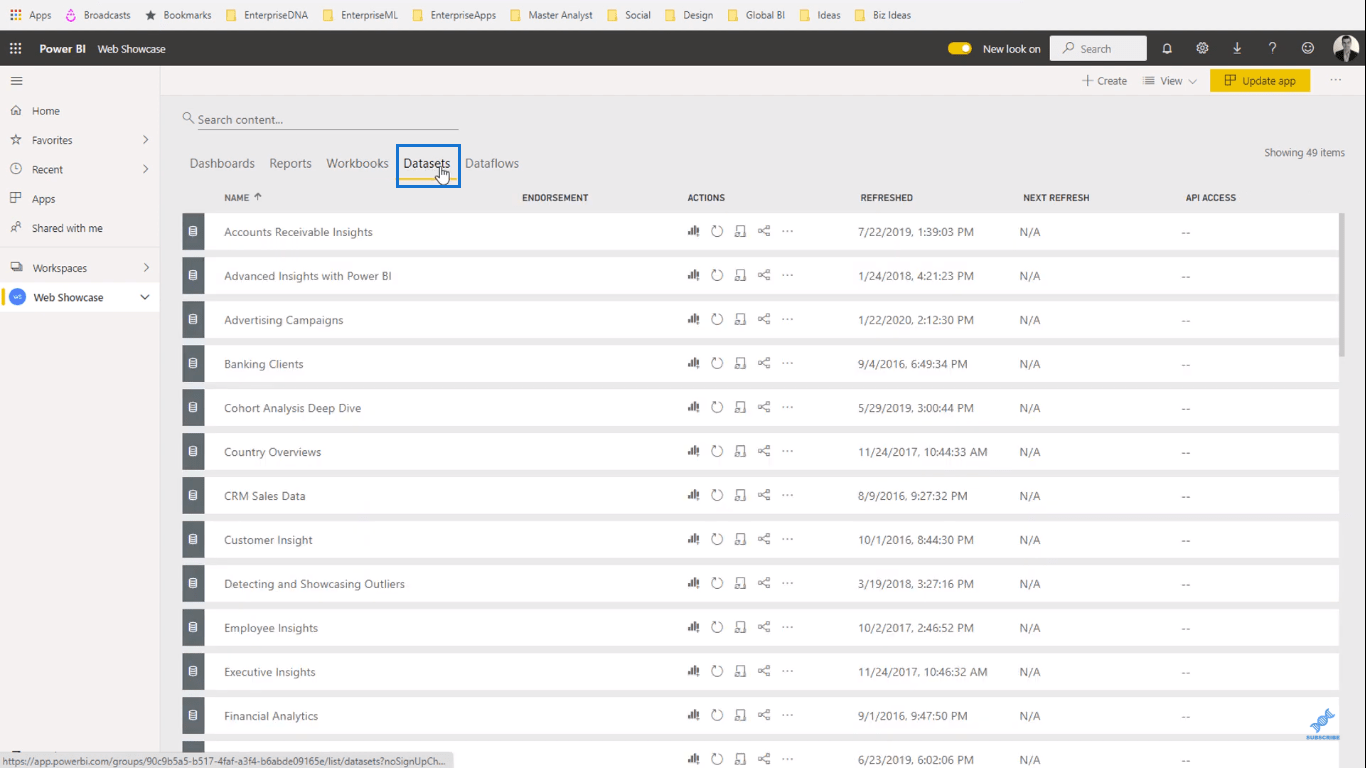The height and width of the screenshot is (768, 1366).
Task: View related items for Accounts Receivable Insights
Action: click(x=764, y=231)
